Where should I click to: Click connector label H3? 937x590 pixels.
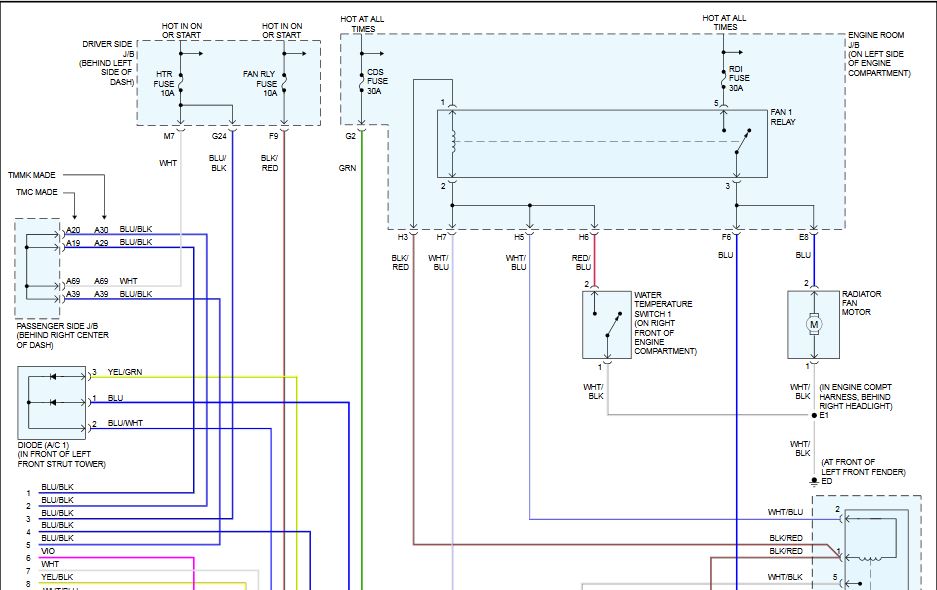coord(403,237)
